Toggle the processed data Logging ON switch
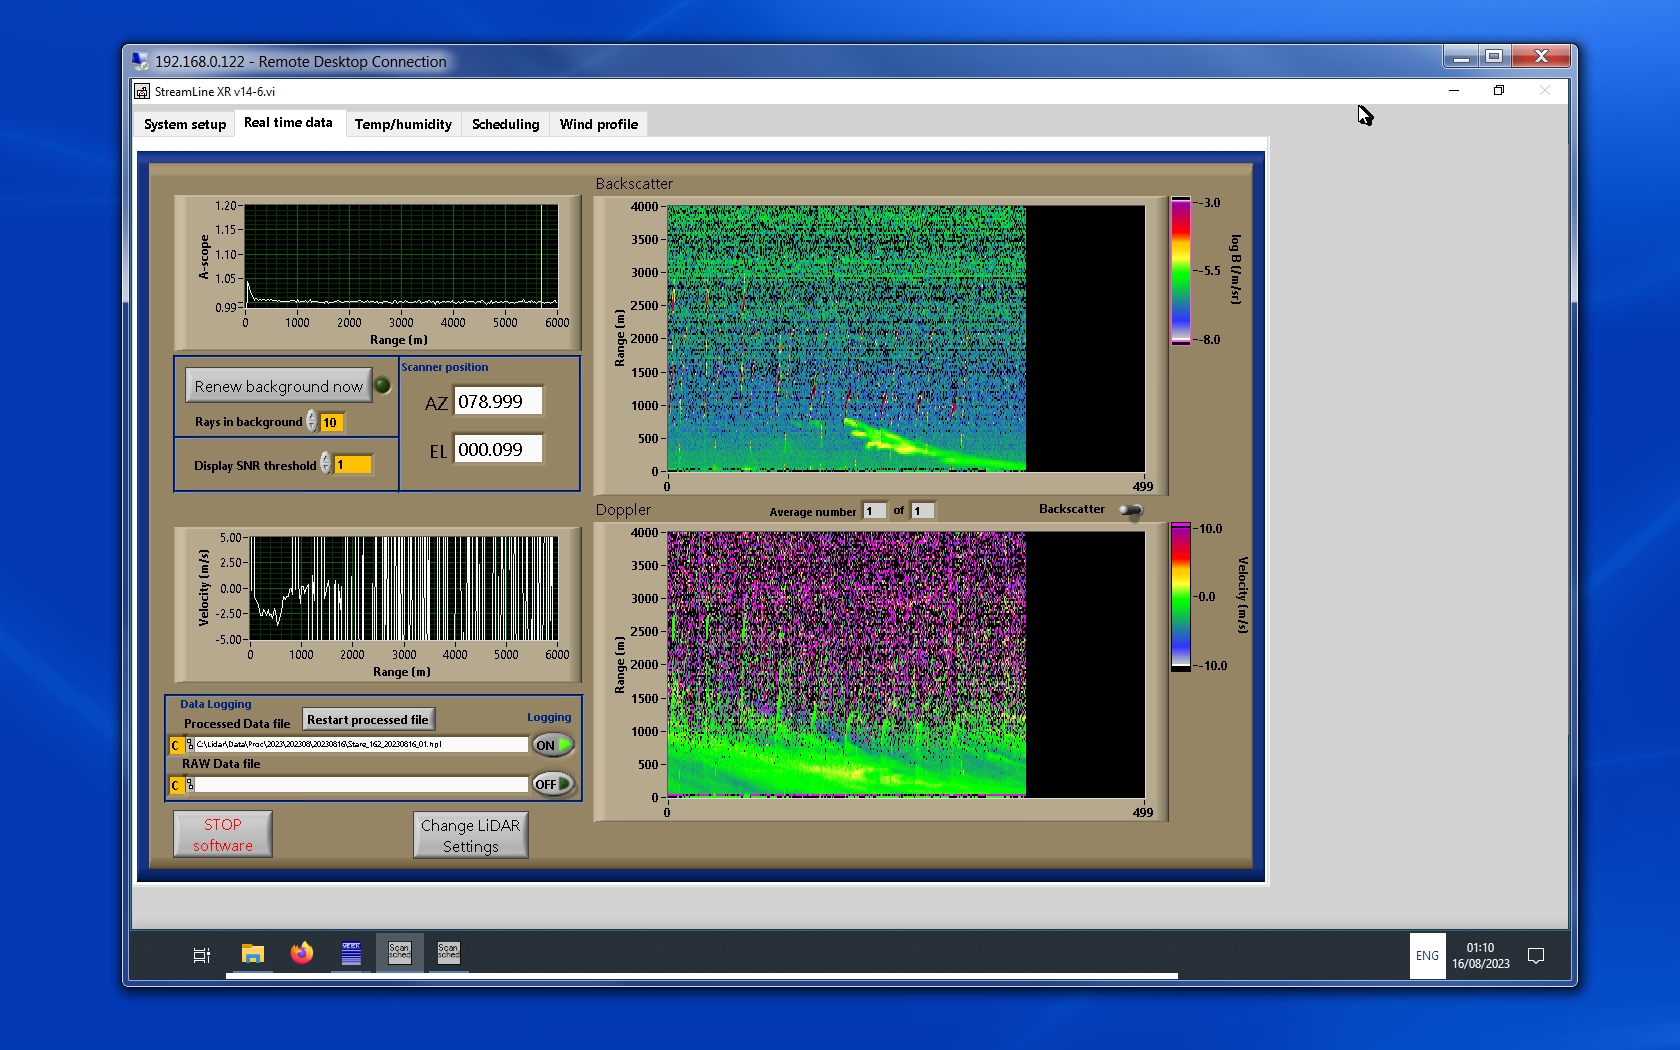Image resolution: width=1680 pixels, height=1050 pixels. coord(553,745)
